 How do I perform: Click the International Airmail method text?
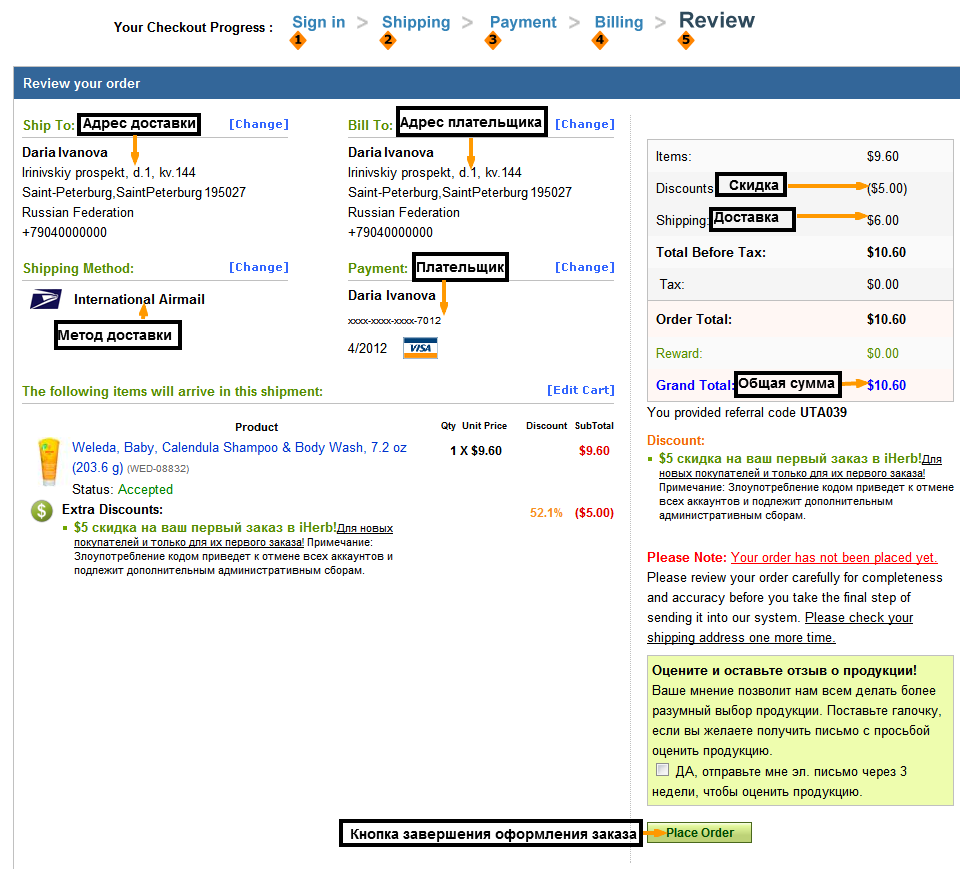pos(139,299)
